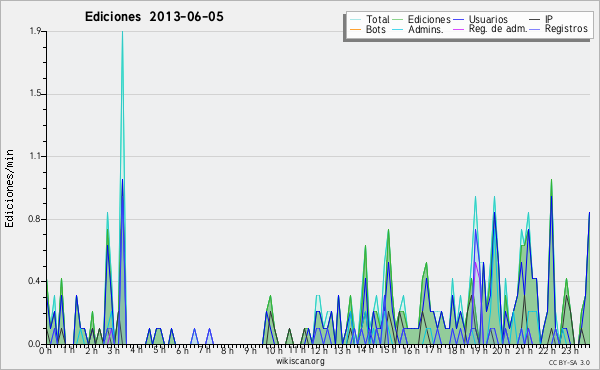Click the 1.9 value on y-axis
This screenshot has width=600, height=370.
tap(35, 31)
